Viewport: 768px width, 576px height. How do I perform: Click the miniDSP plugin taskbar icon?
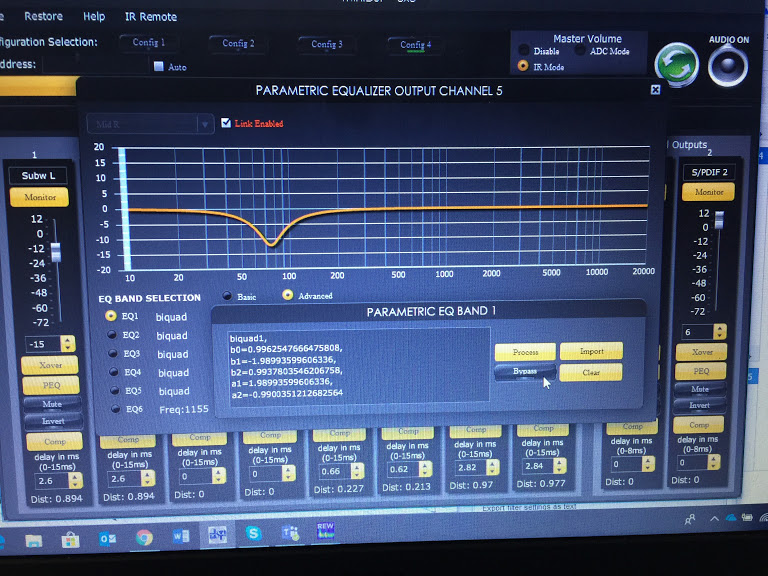point(217,534)
